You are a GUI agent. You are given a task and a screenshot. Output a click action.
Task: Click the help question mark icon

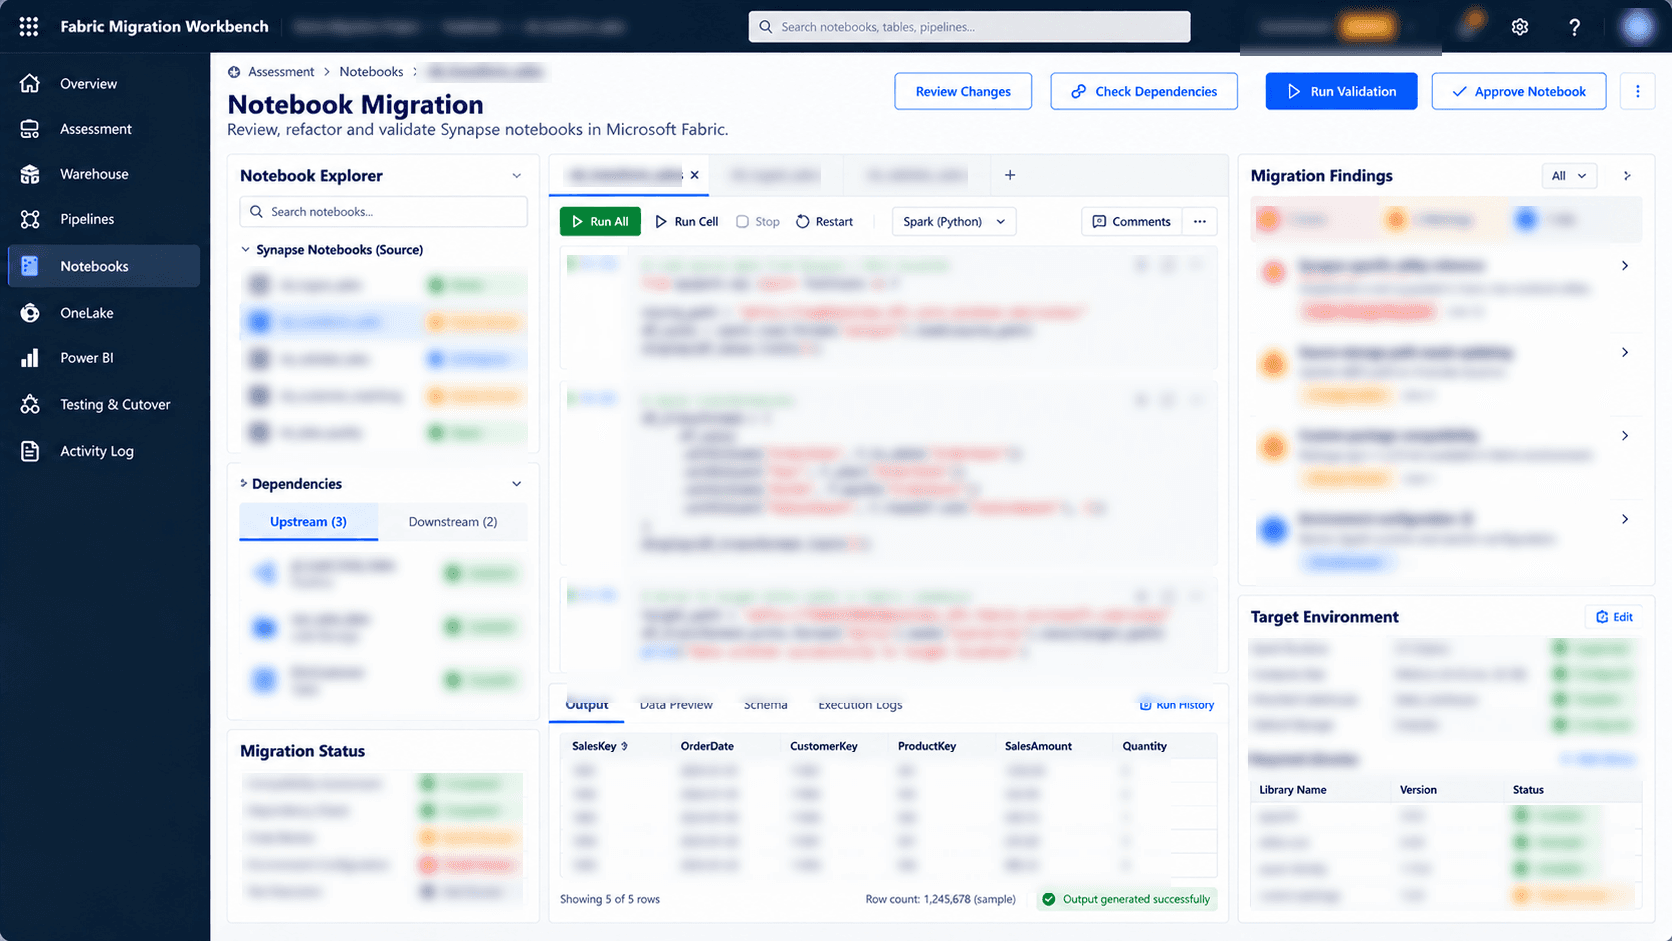click(1574, 27)
